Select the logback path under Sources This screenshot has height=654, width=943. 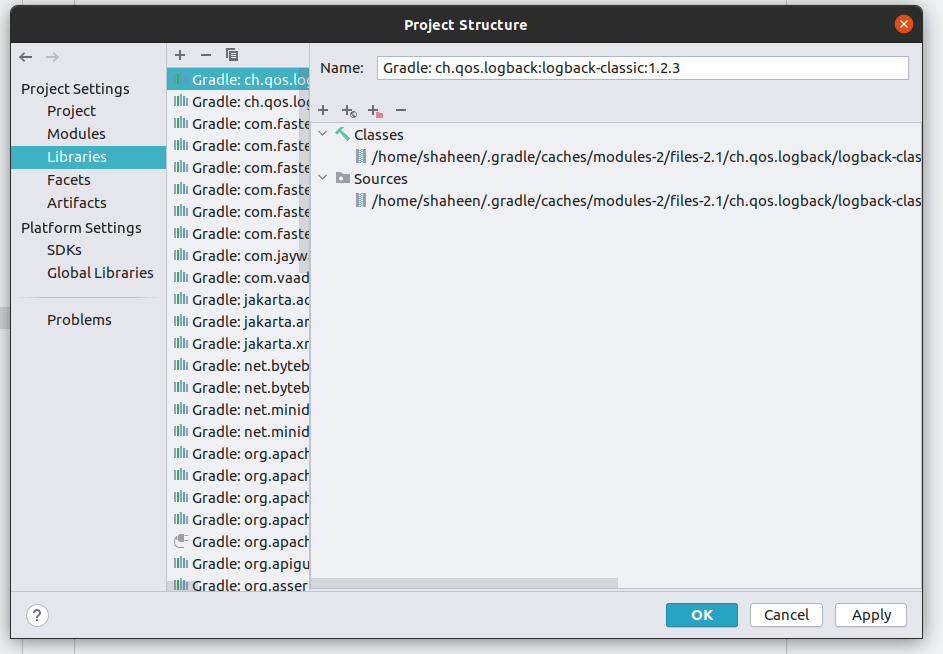(647, 201)
